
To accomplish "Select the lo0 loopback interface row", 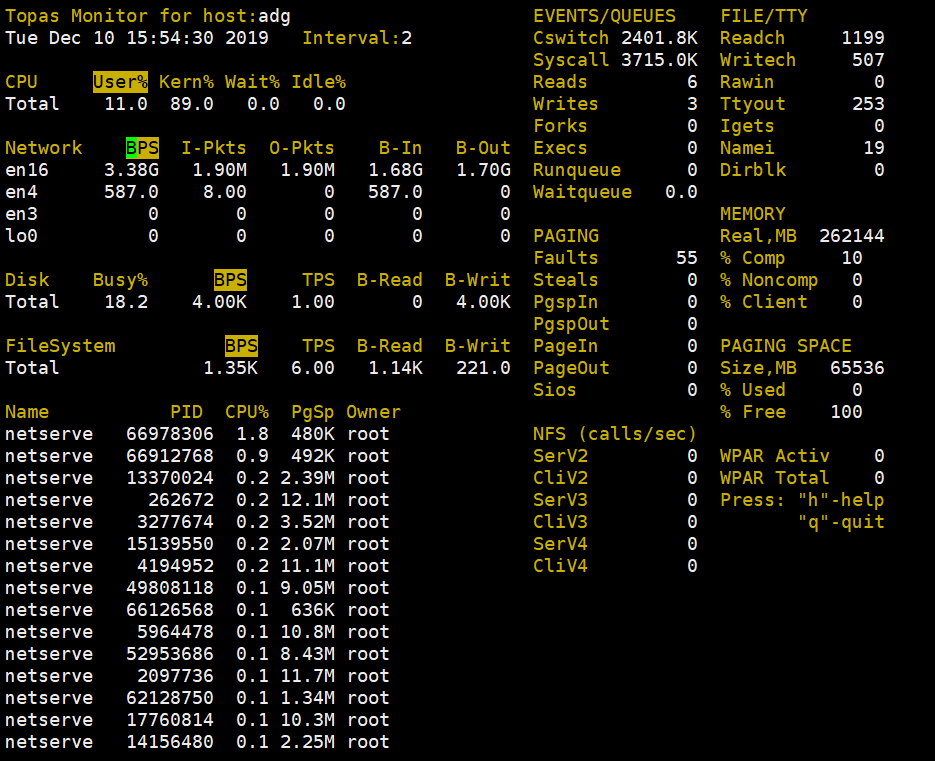I will 258,236.
